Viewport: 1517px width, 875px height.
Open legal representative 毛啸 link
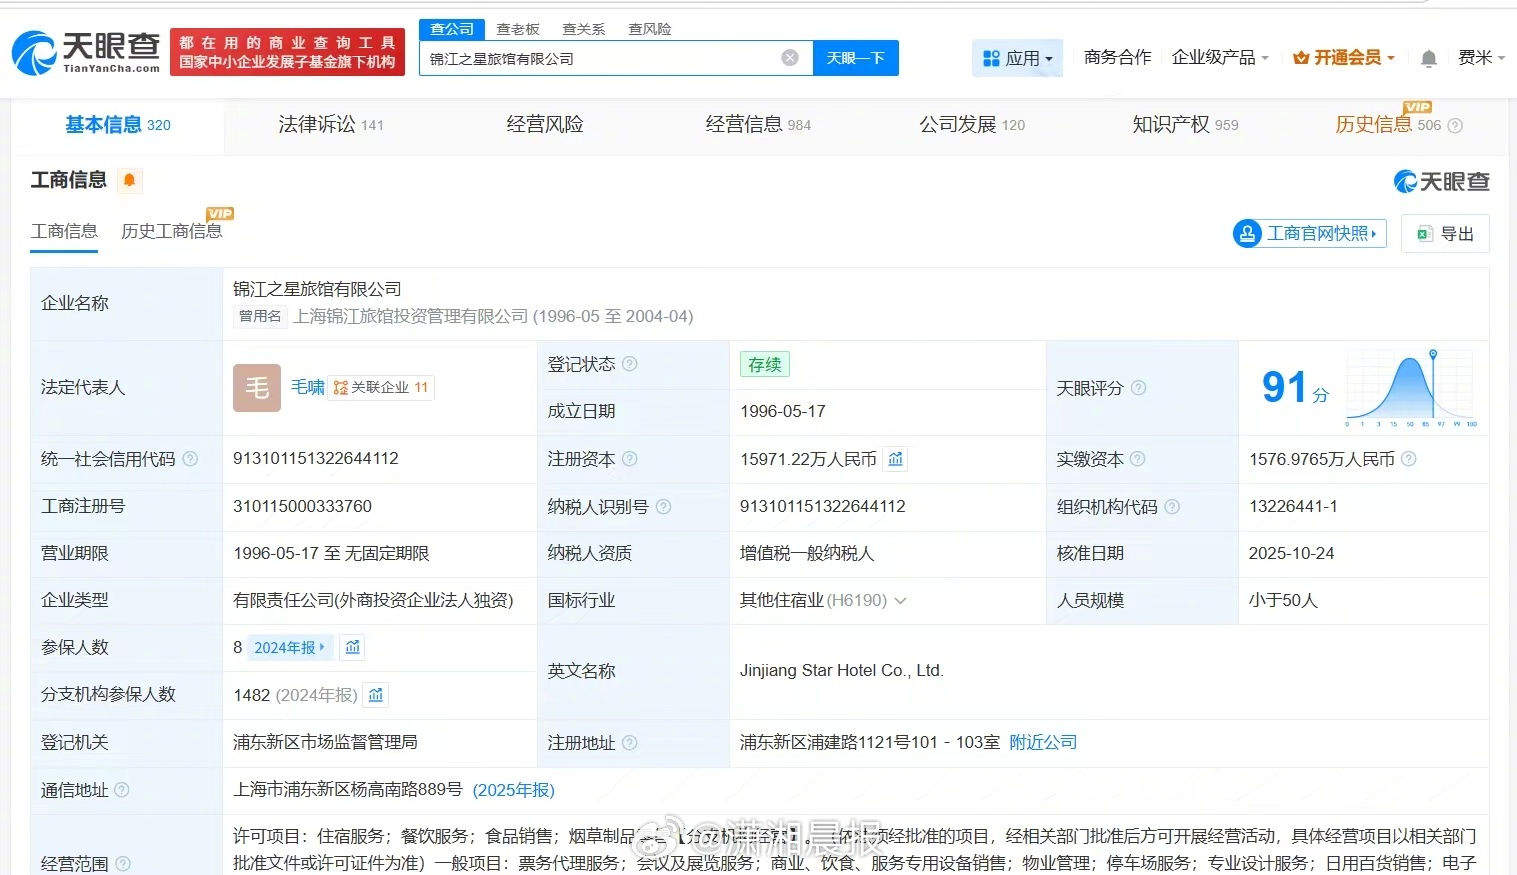[x=308, y=388]
